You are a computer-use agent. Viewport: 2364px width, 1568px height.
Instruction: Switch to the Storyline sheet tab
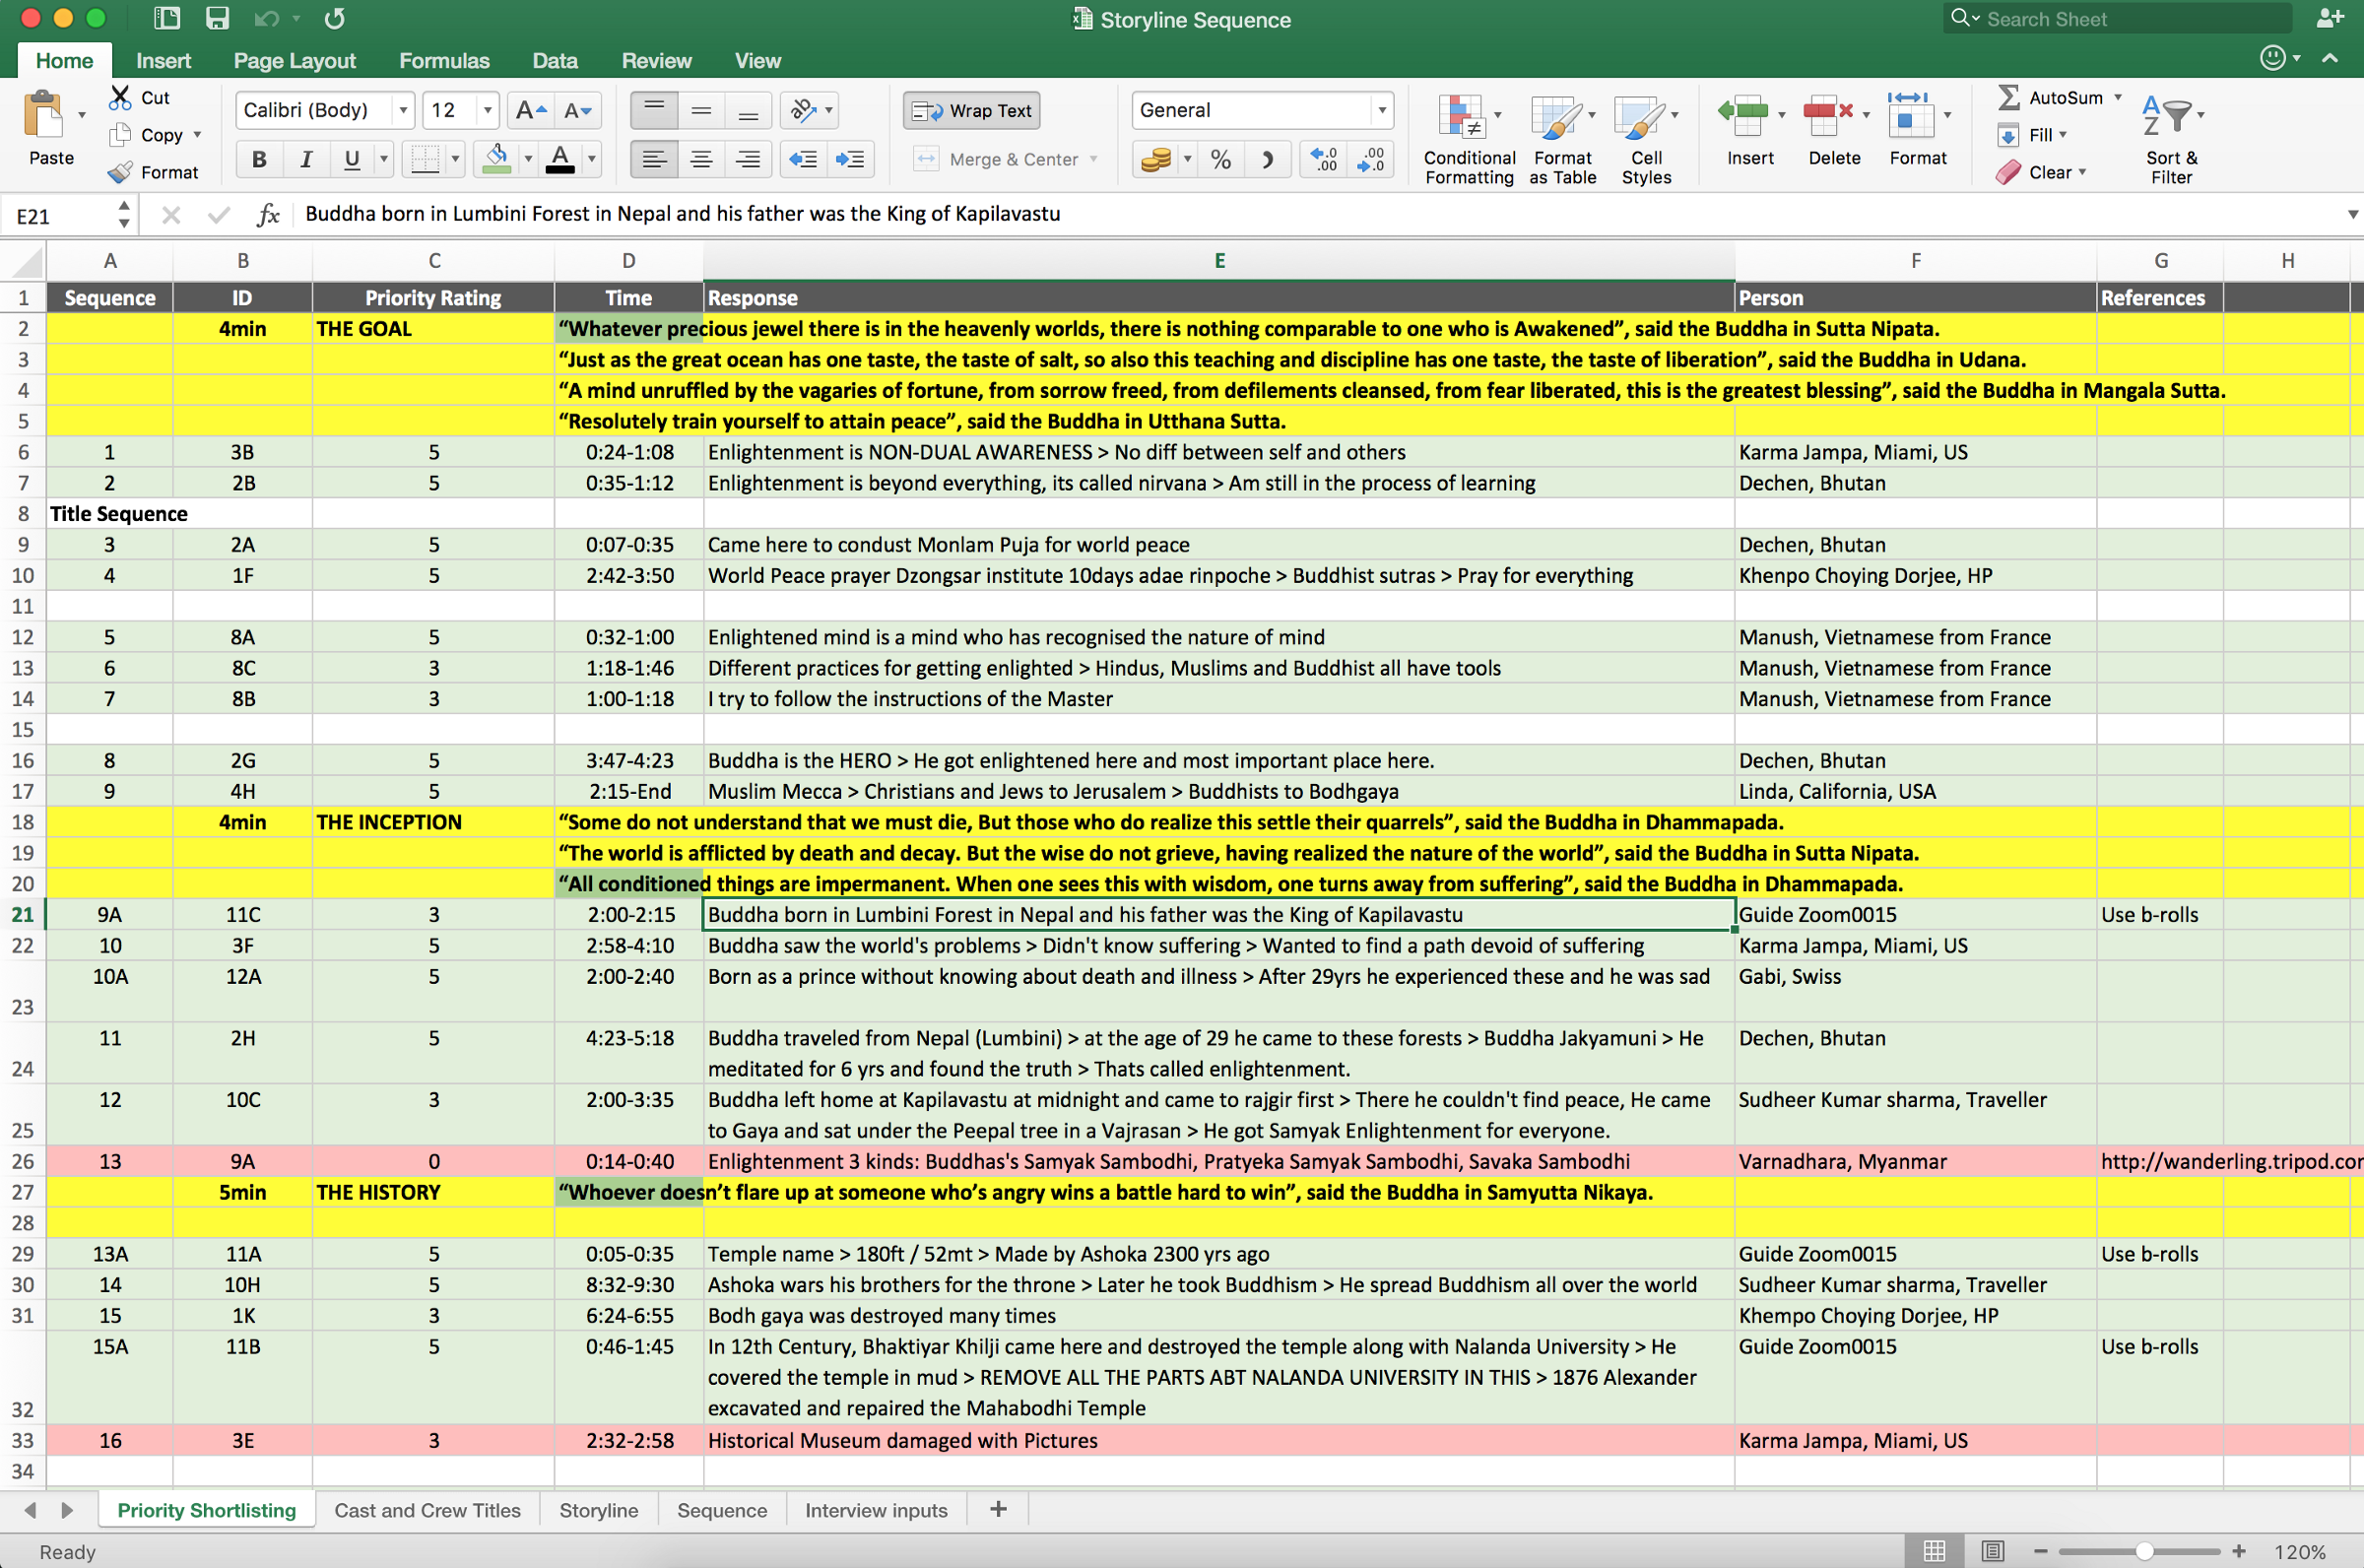[598, 1510]
